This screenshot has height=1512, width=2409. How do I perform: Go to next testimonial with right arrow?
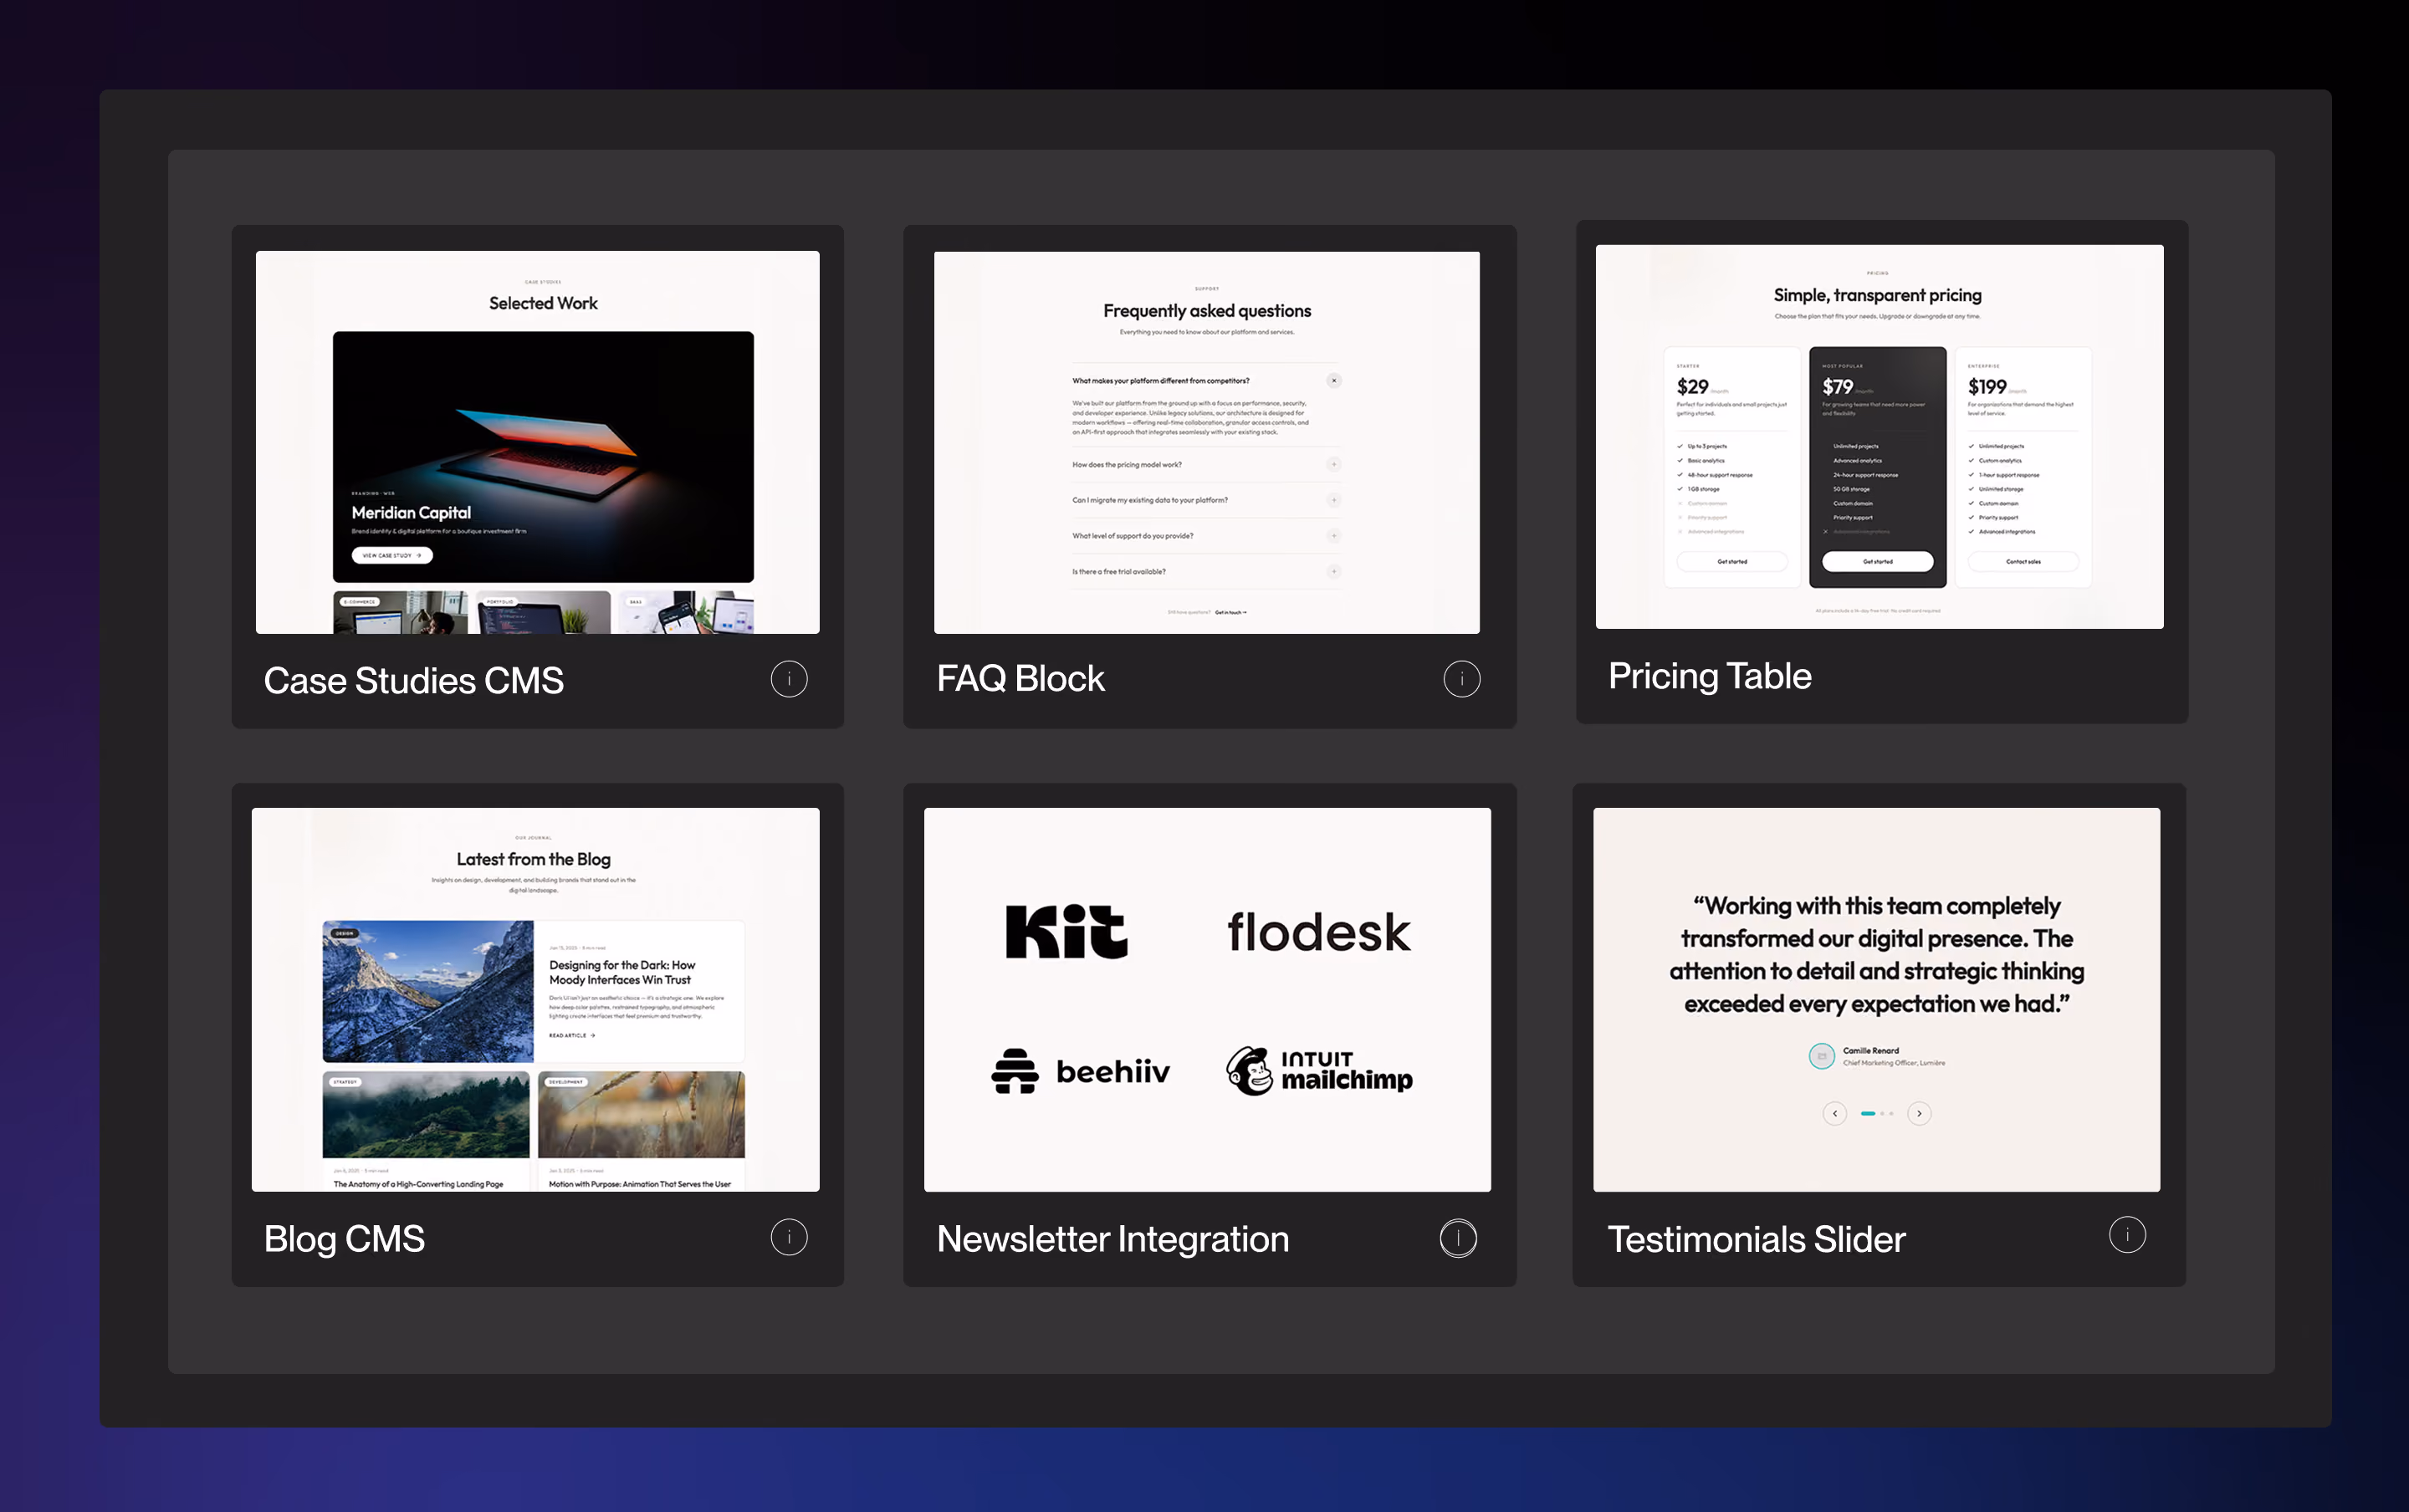pos(1918,1113)
